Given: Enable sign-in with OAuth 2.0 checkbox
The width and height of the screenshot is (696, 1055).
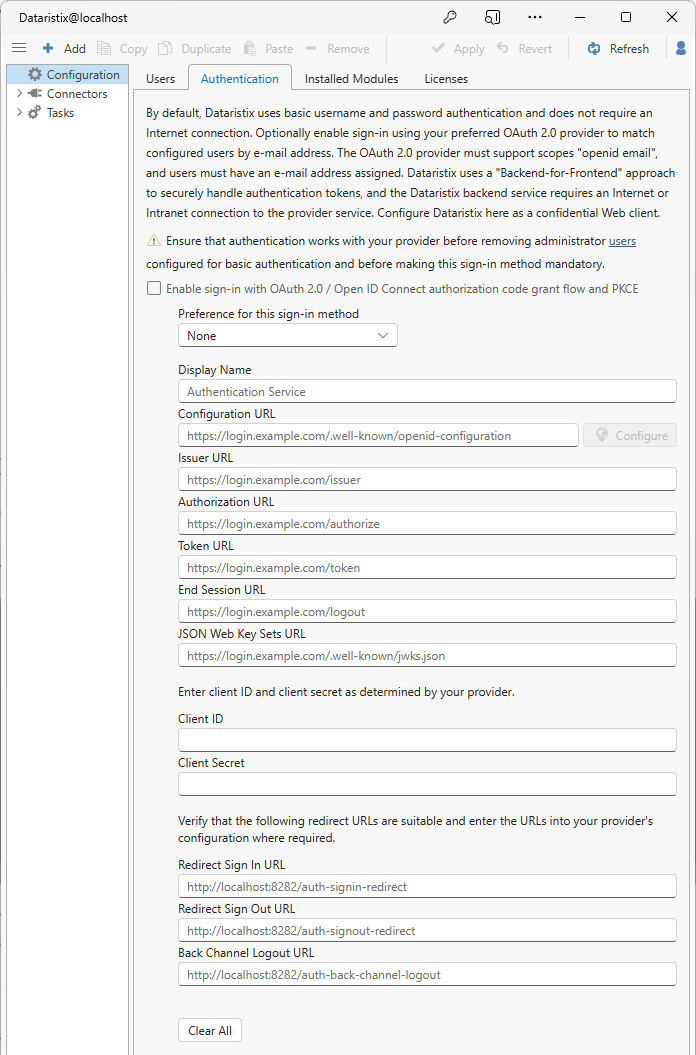Looking at the screenshot, I should coord(153,288).
